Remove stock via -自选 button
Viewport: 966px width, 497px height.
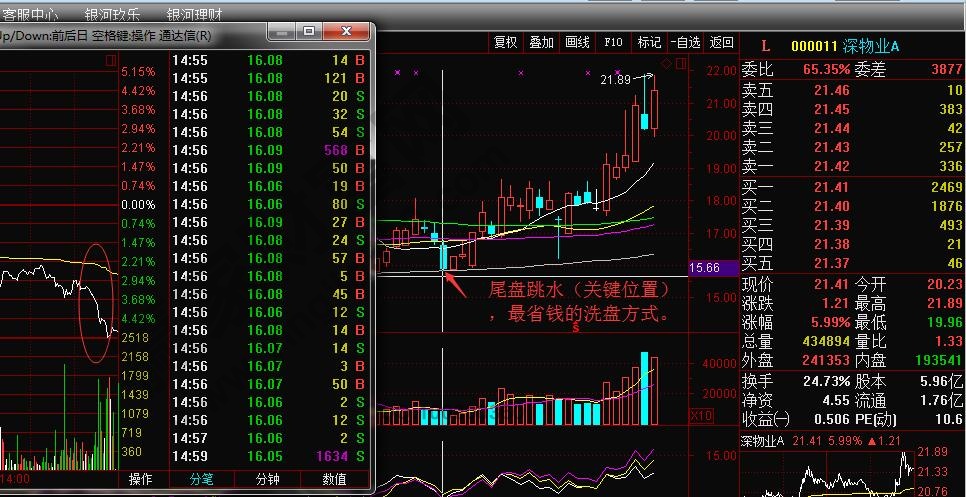pos(684,42)
